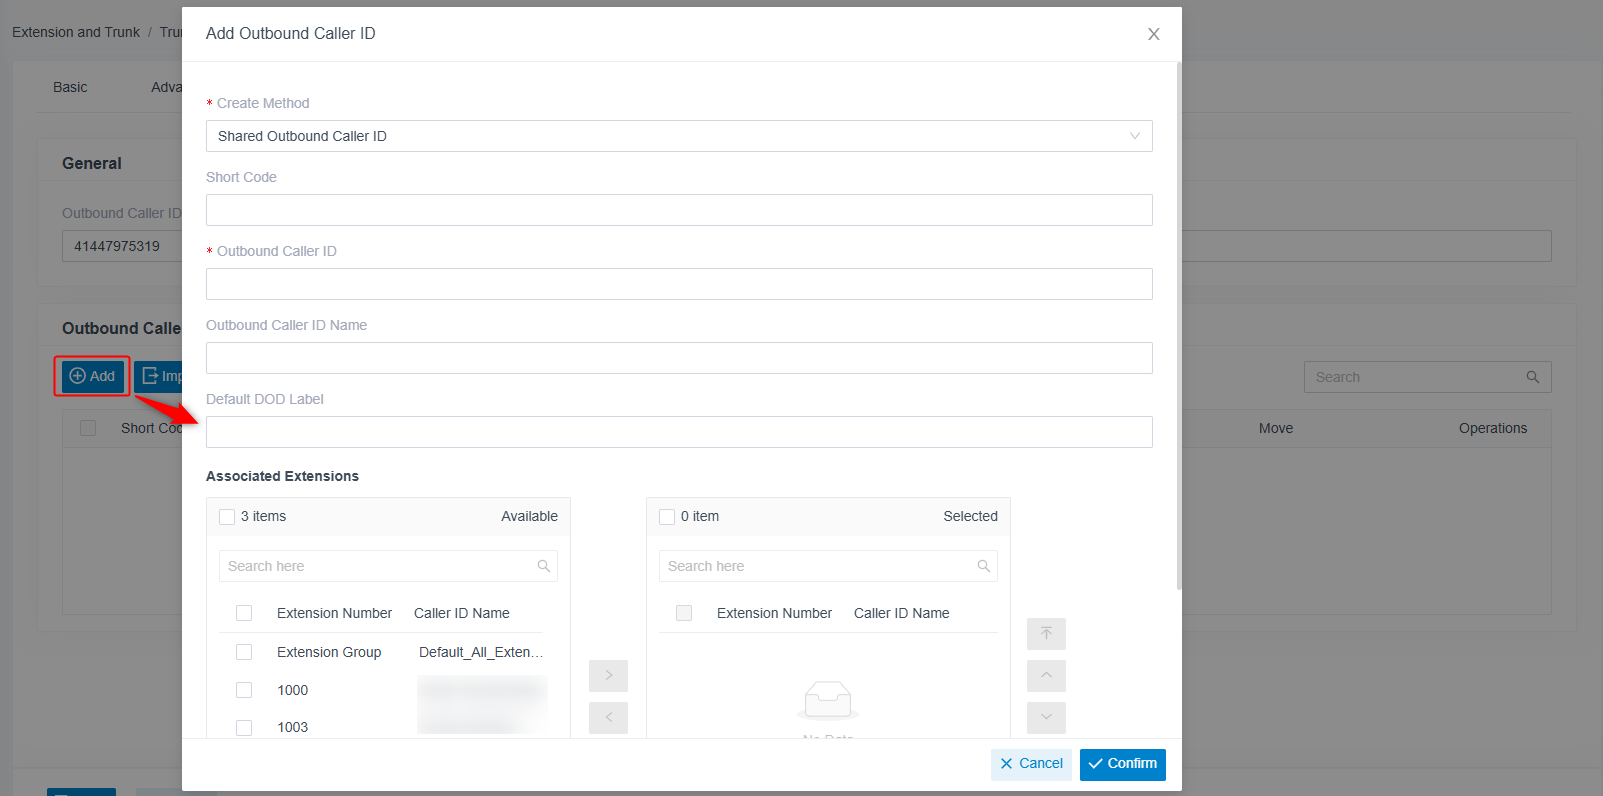The image size is (1603, 796).
Task: Confirm the new outbound caller ID
Action: click(1123, 764)
